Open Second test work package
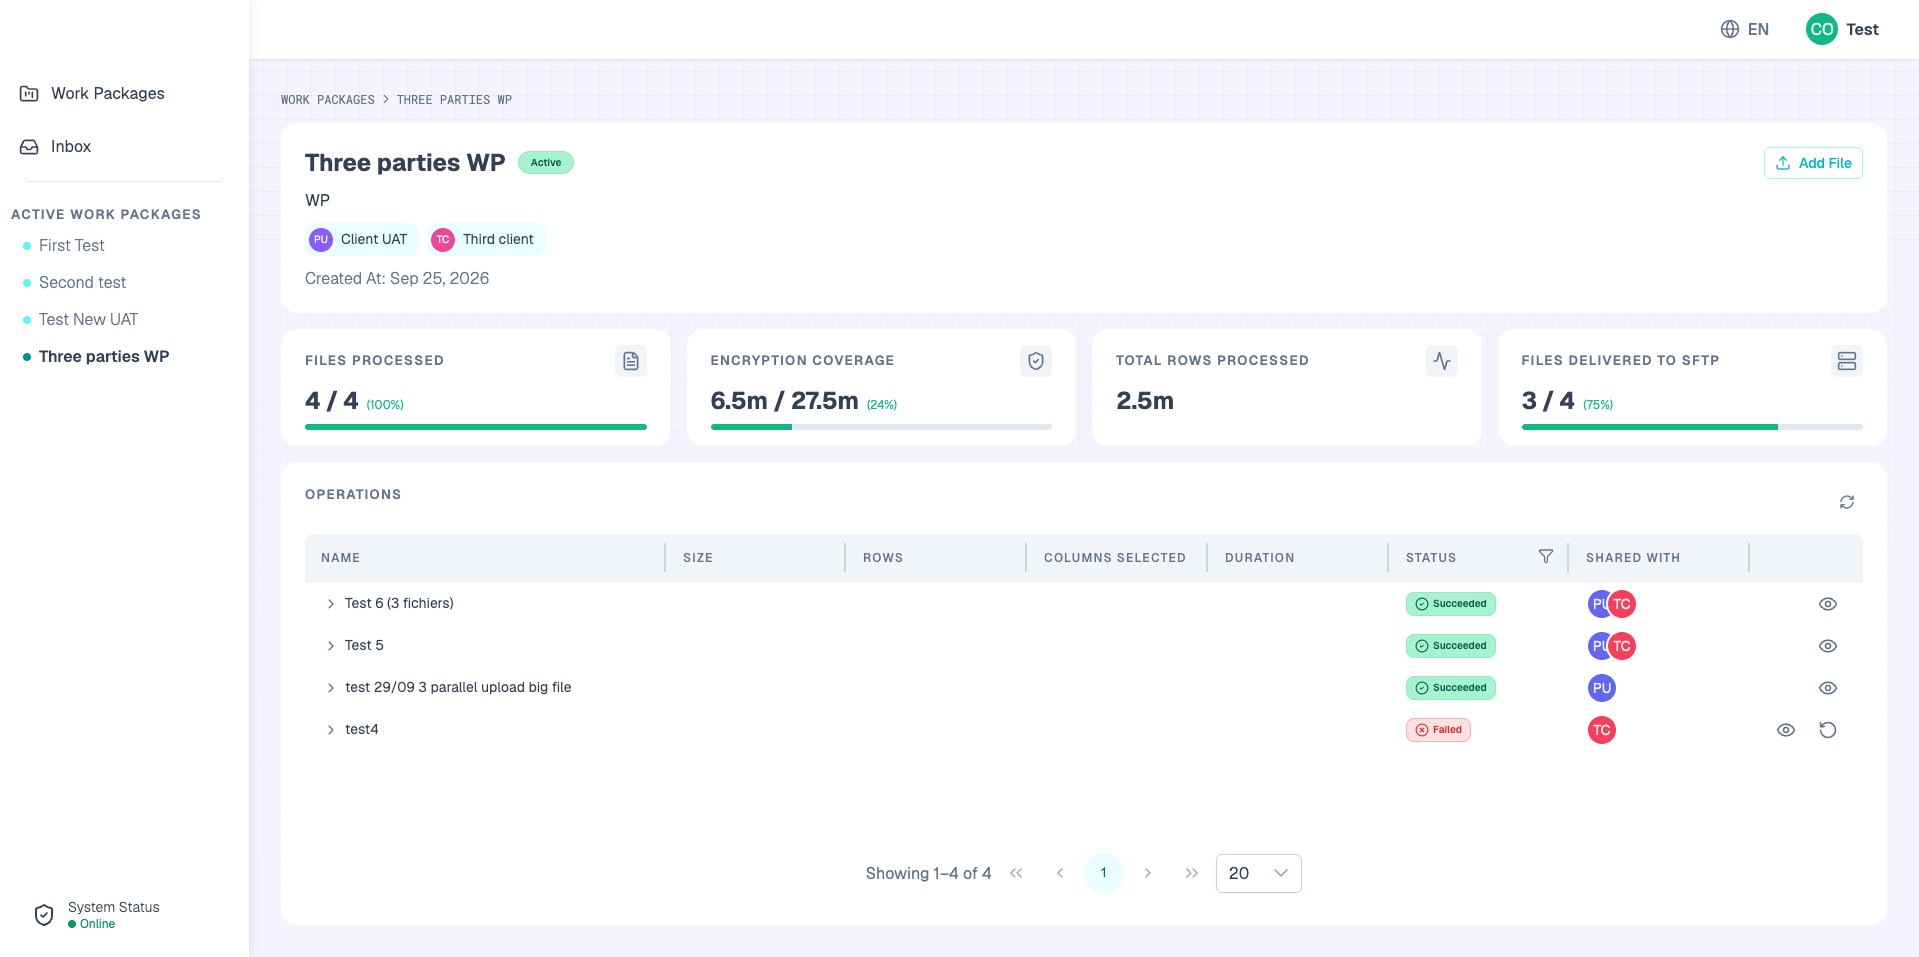This screenshot has height=957, width=1919. (x=82, y=282)
